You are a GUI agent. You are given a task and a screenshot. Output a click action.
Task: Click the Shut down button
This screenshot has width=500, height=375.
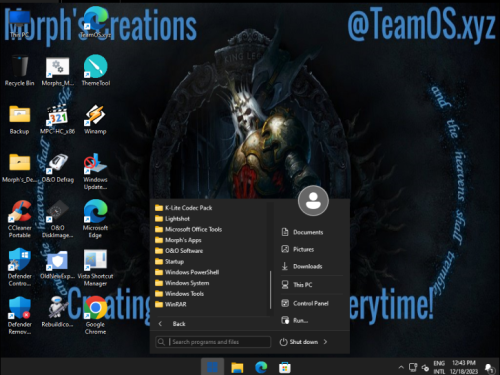299,342
